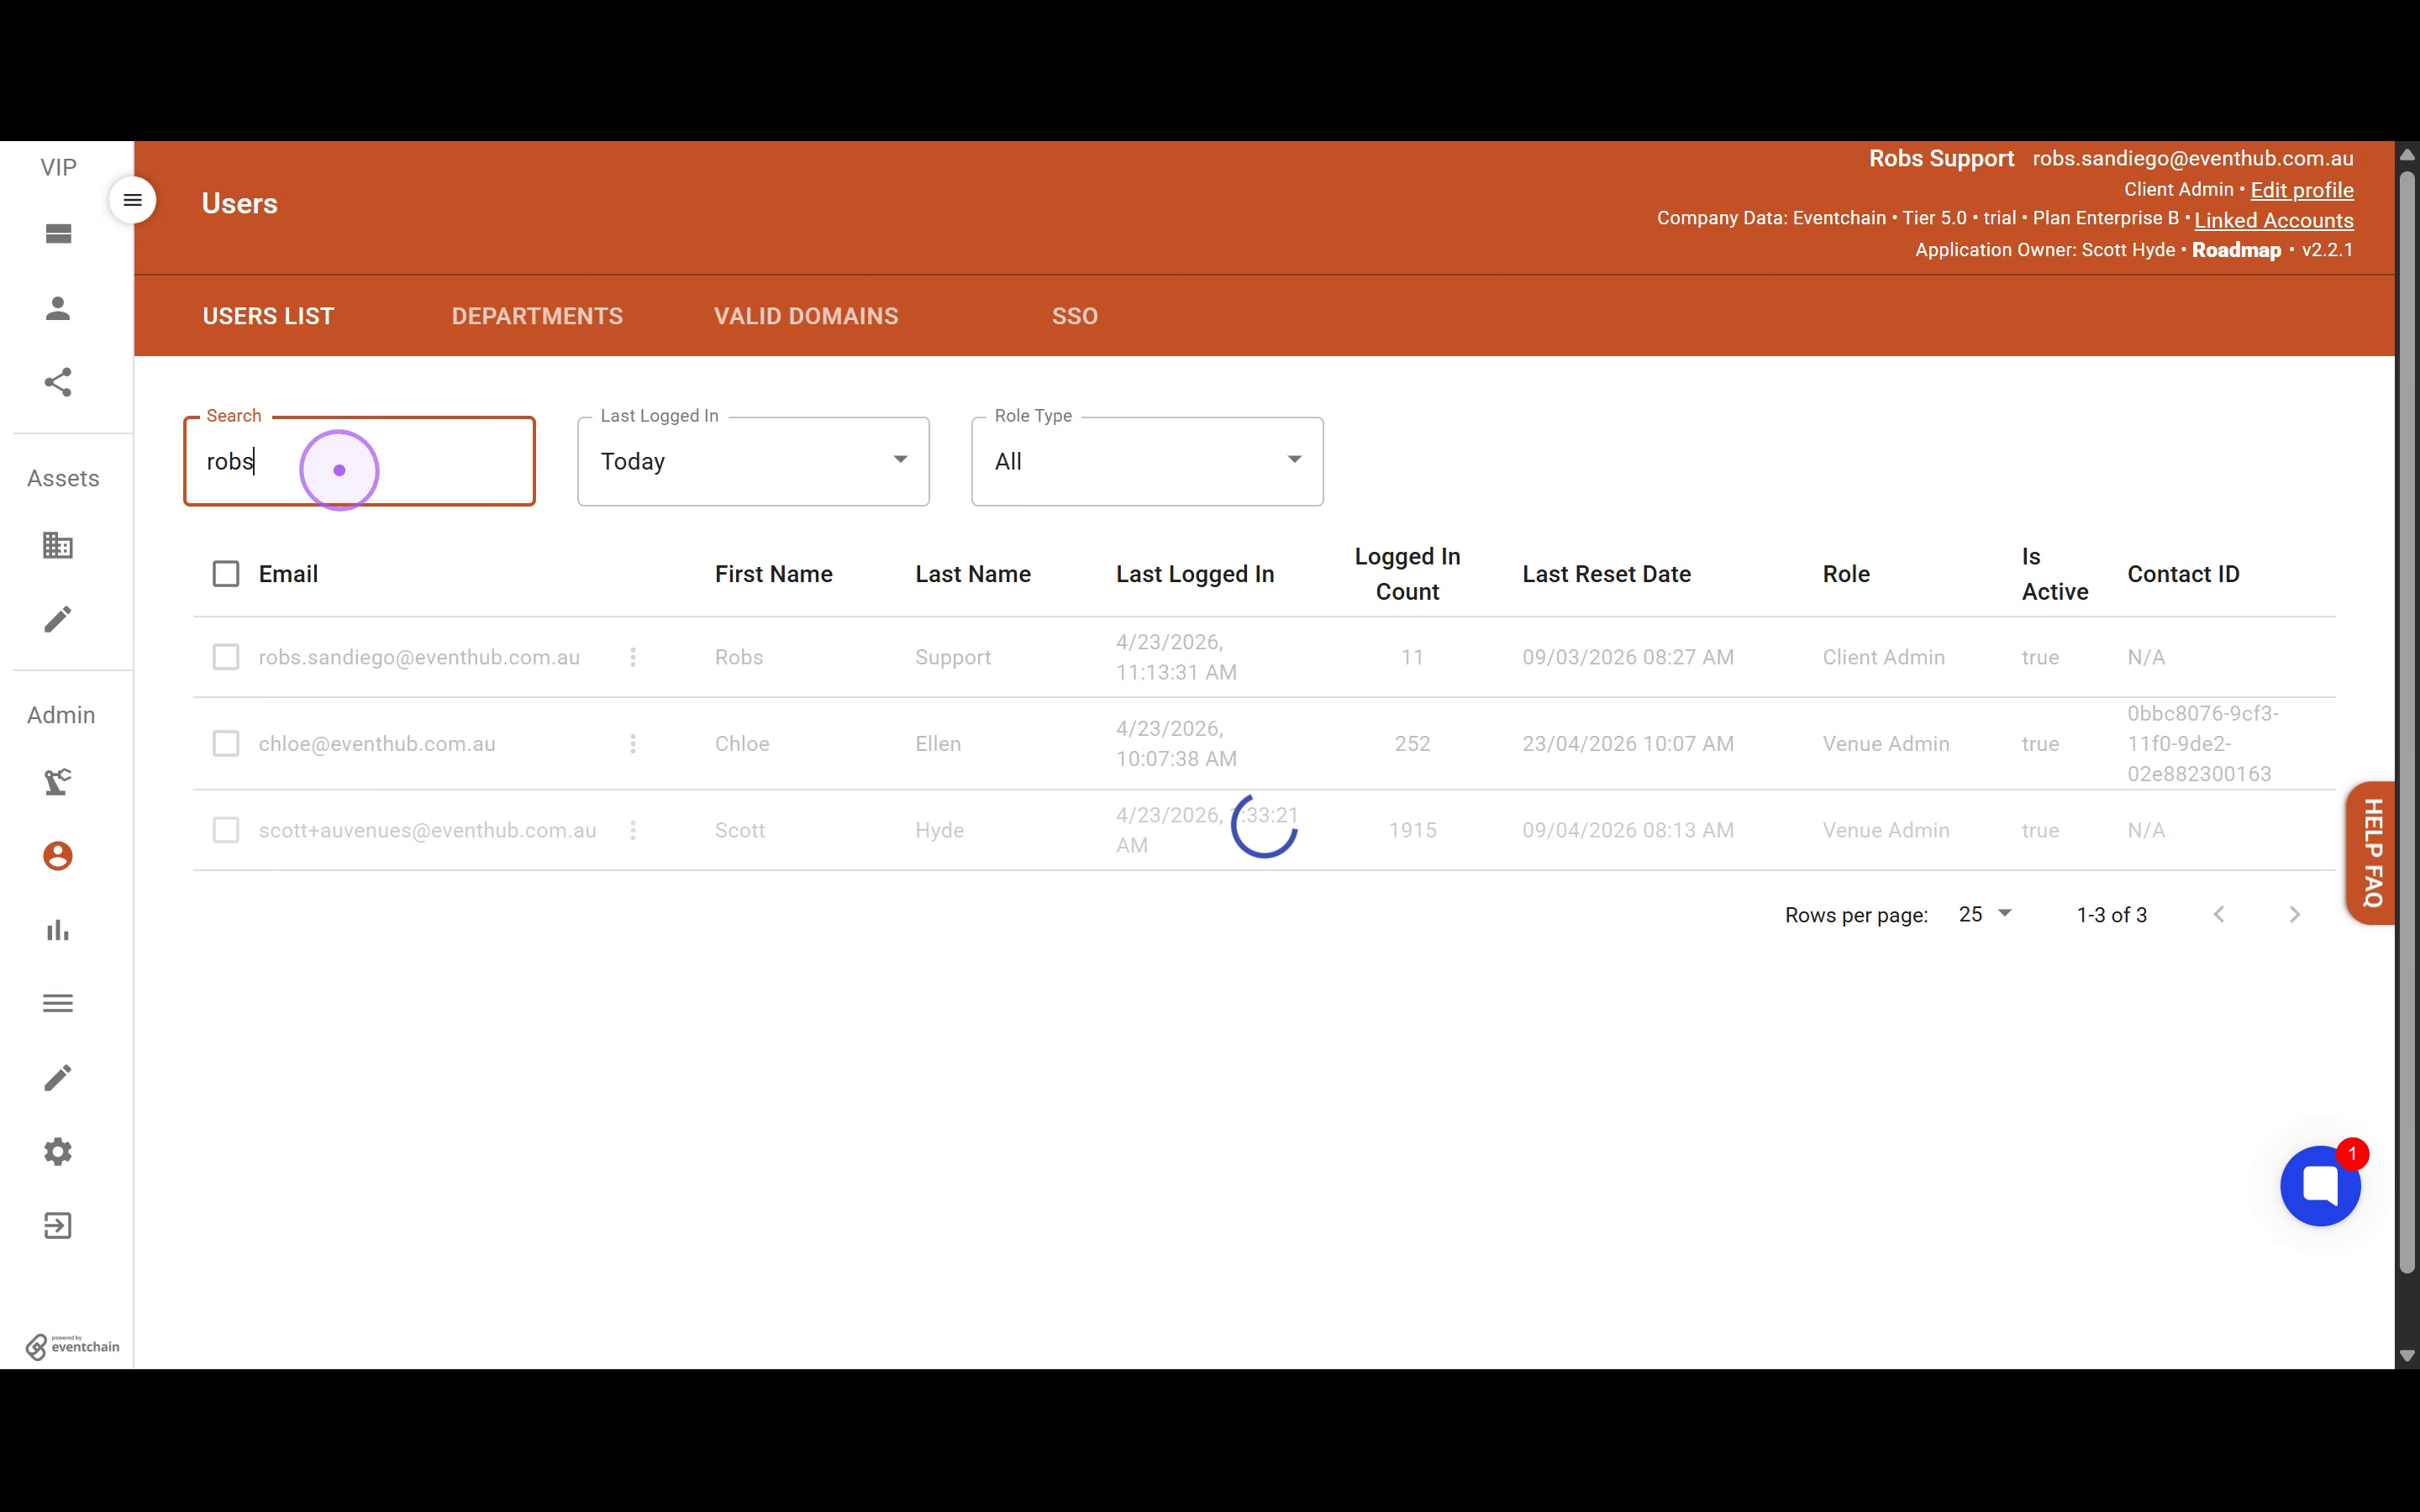The image size is (2420, 1512).
Task: Open the Edit profile link
Action: pos(2301,190)
